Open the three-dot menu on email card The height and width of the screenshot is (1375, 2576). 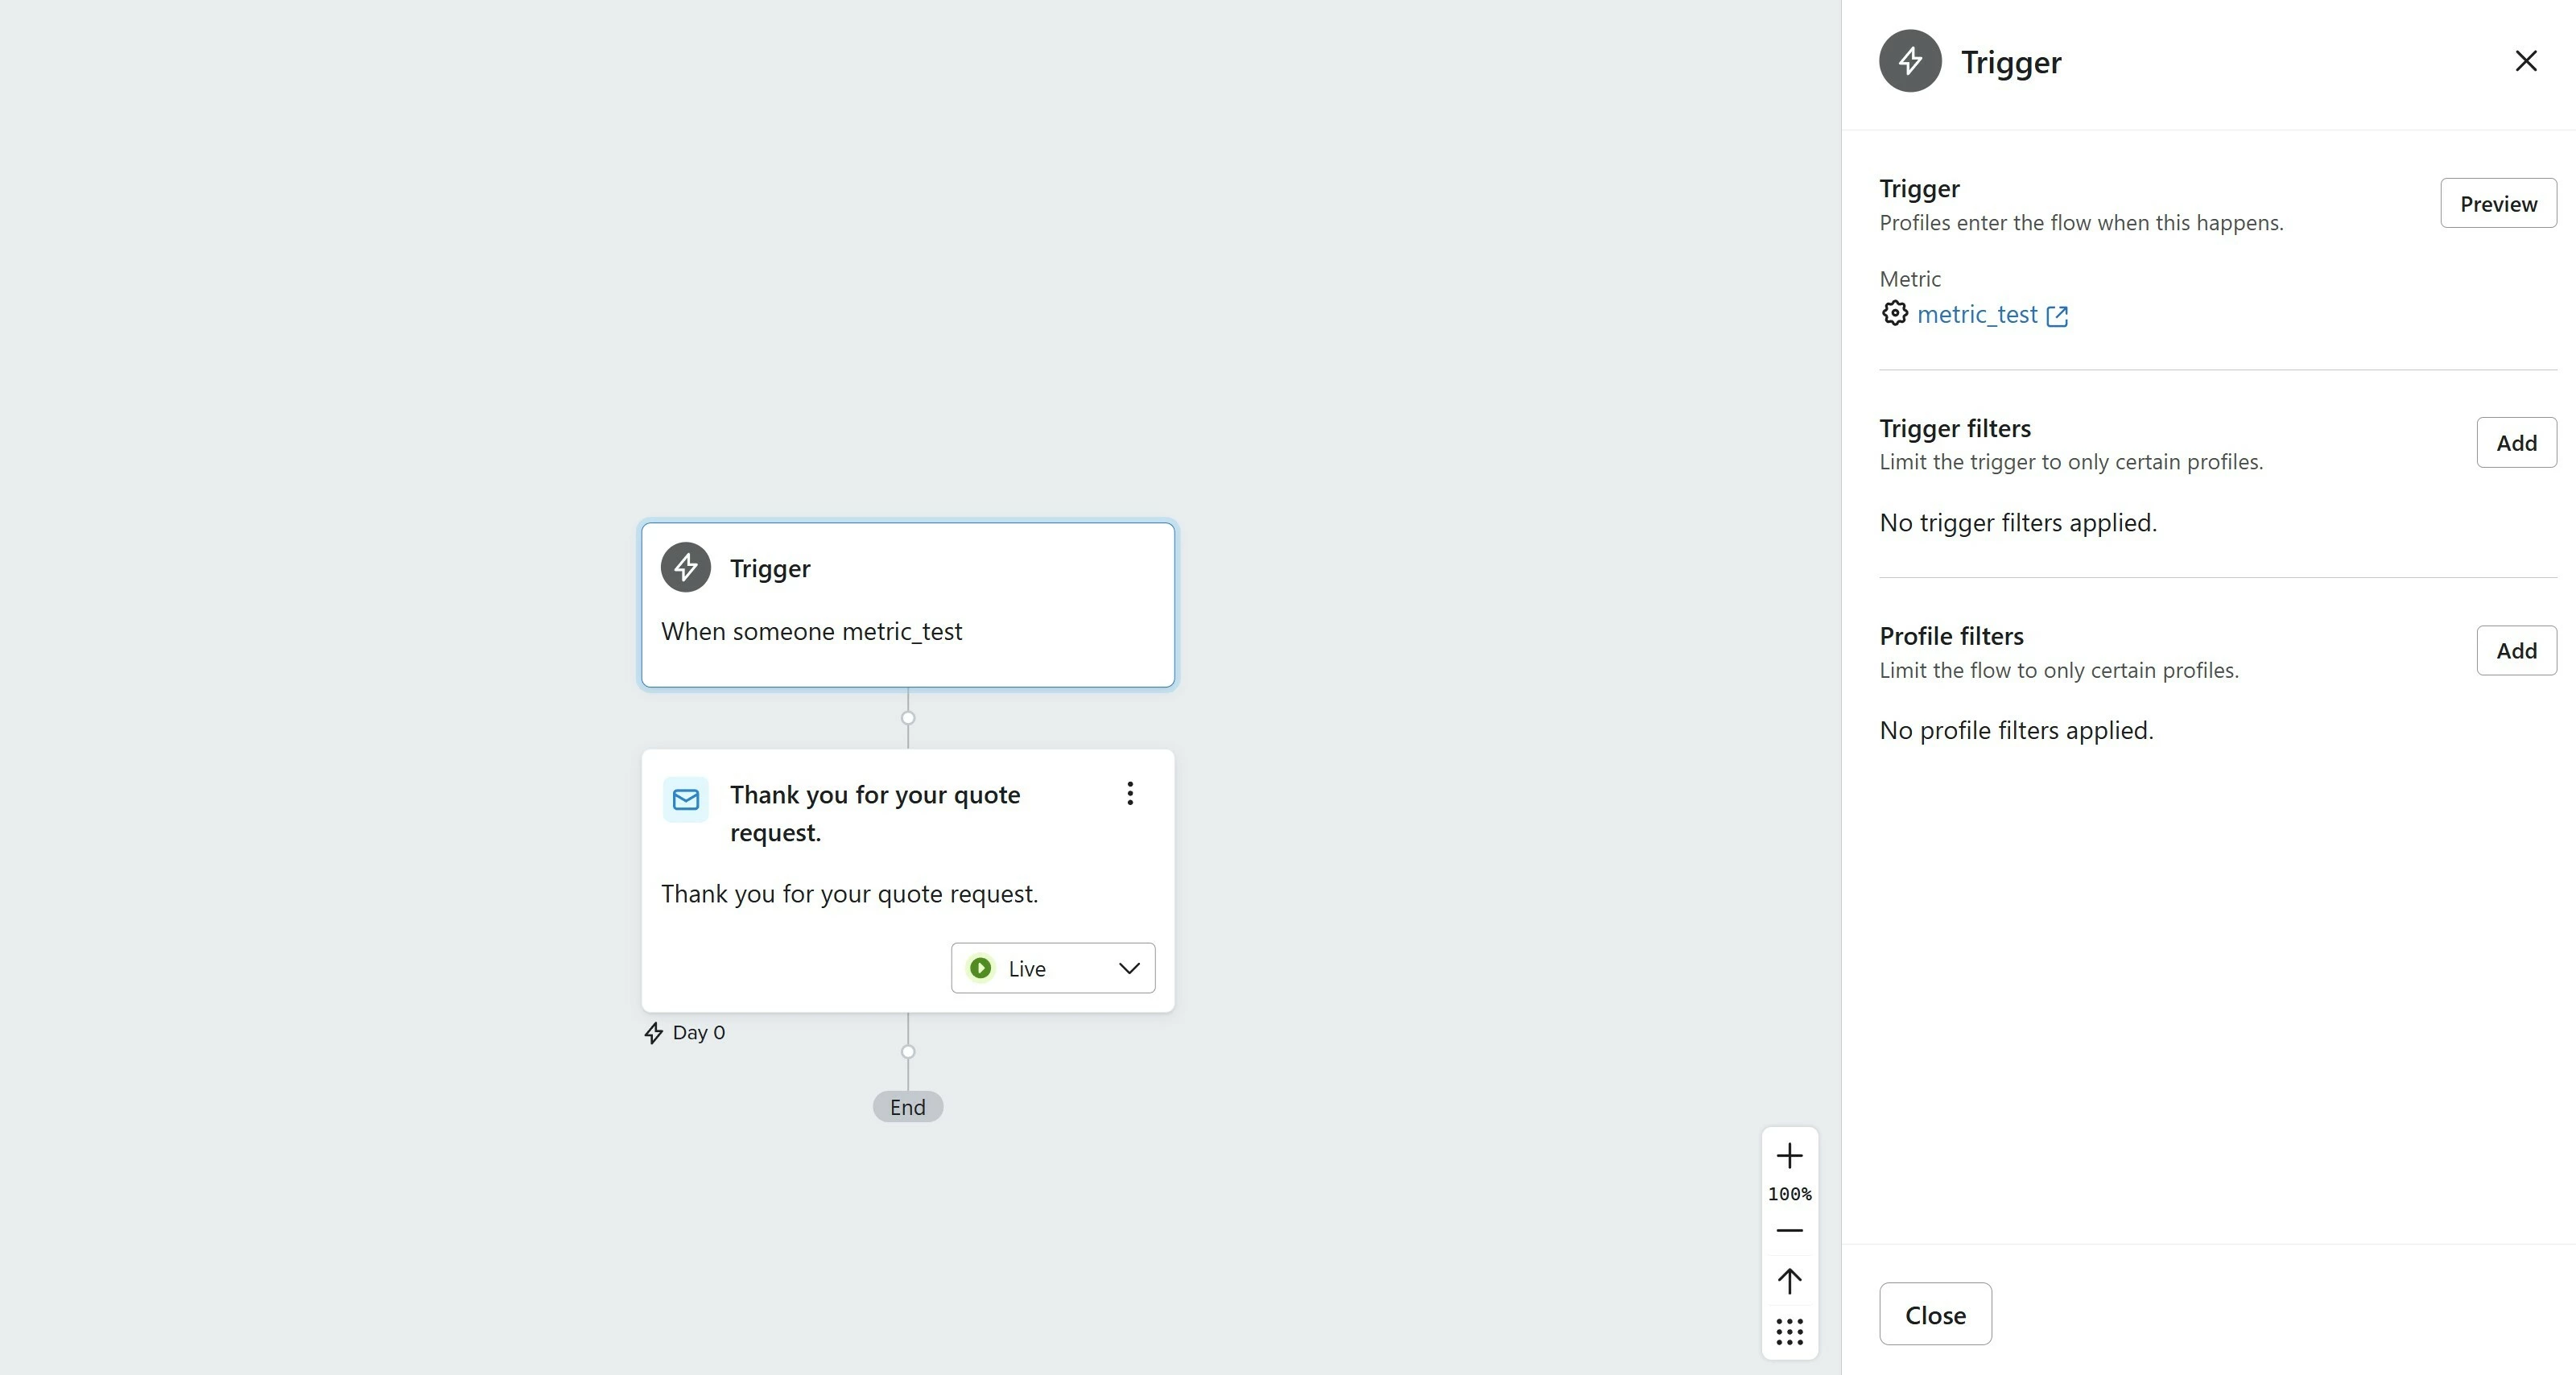(1130, 793)
